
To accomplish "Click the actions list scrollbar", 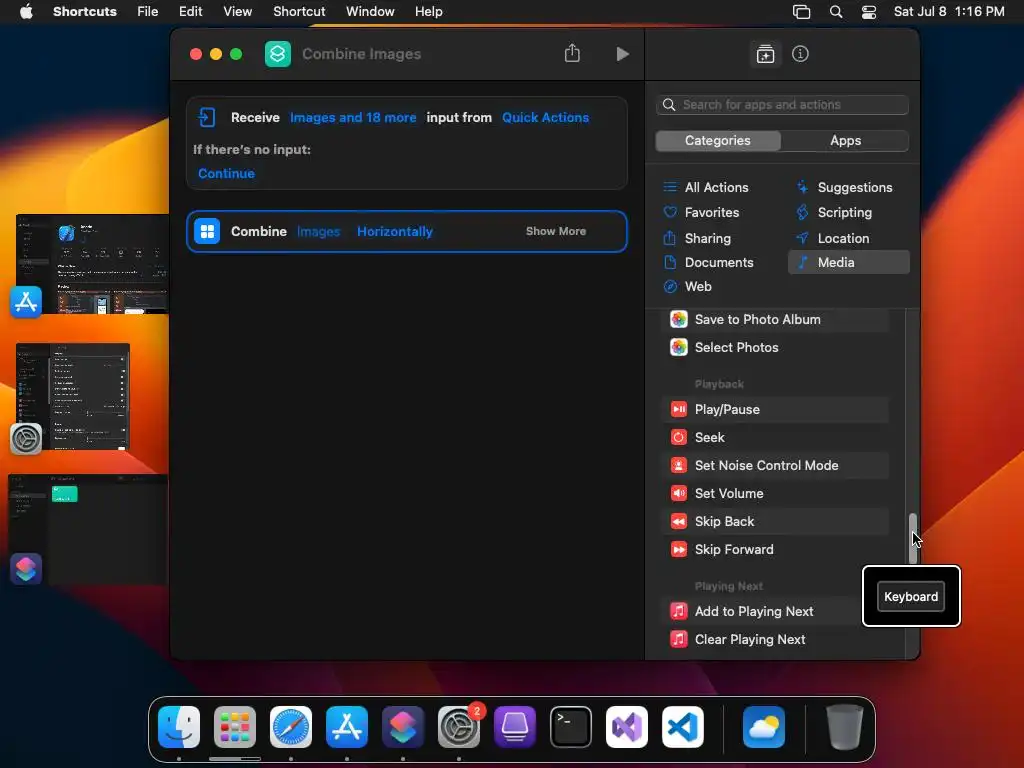I will [912, 538].
